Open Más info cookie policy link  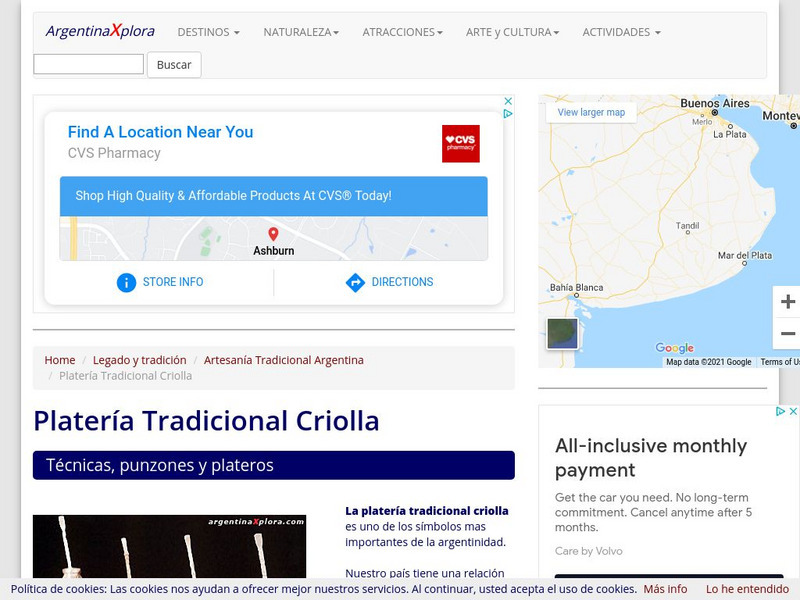point(665,589)
